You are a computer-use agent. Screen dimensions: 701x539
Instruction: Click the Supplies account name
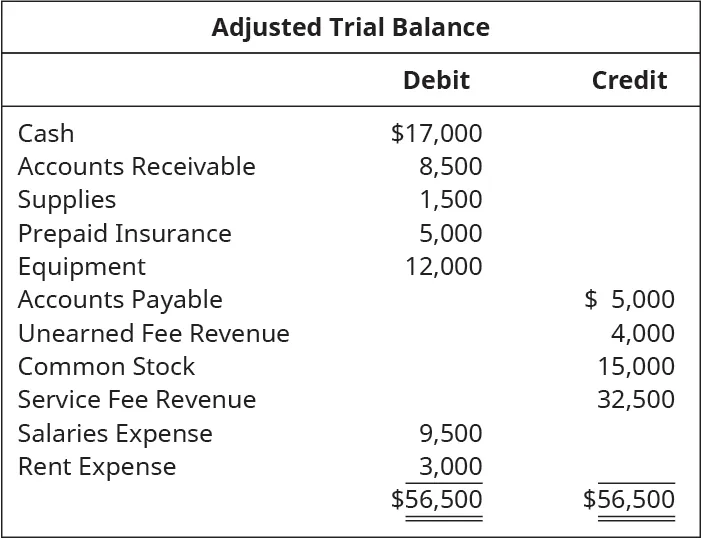coord(67,199)
